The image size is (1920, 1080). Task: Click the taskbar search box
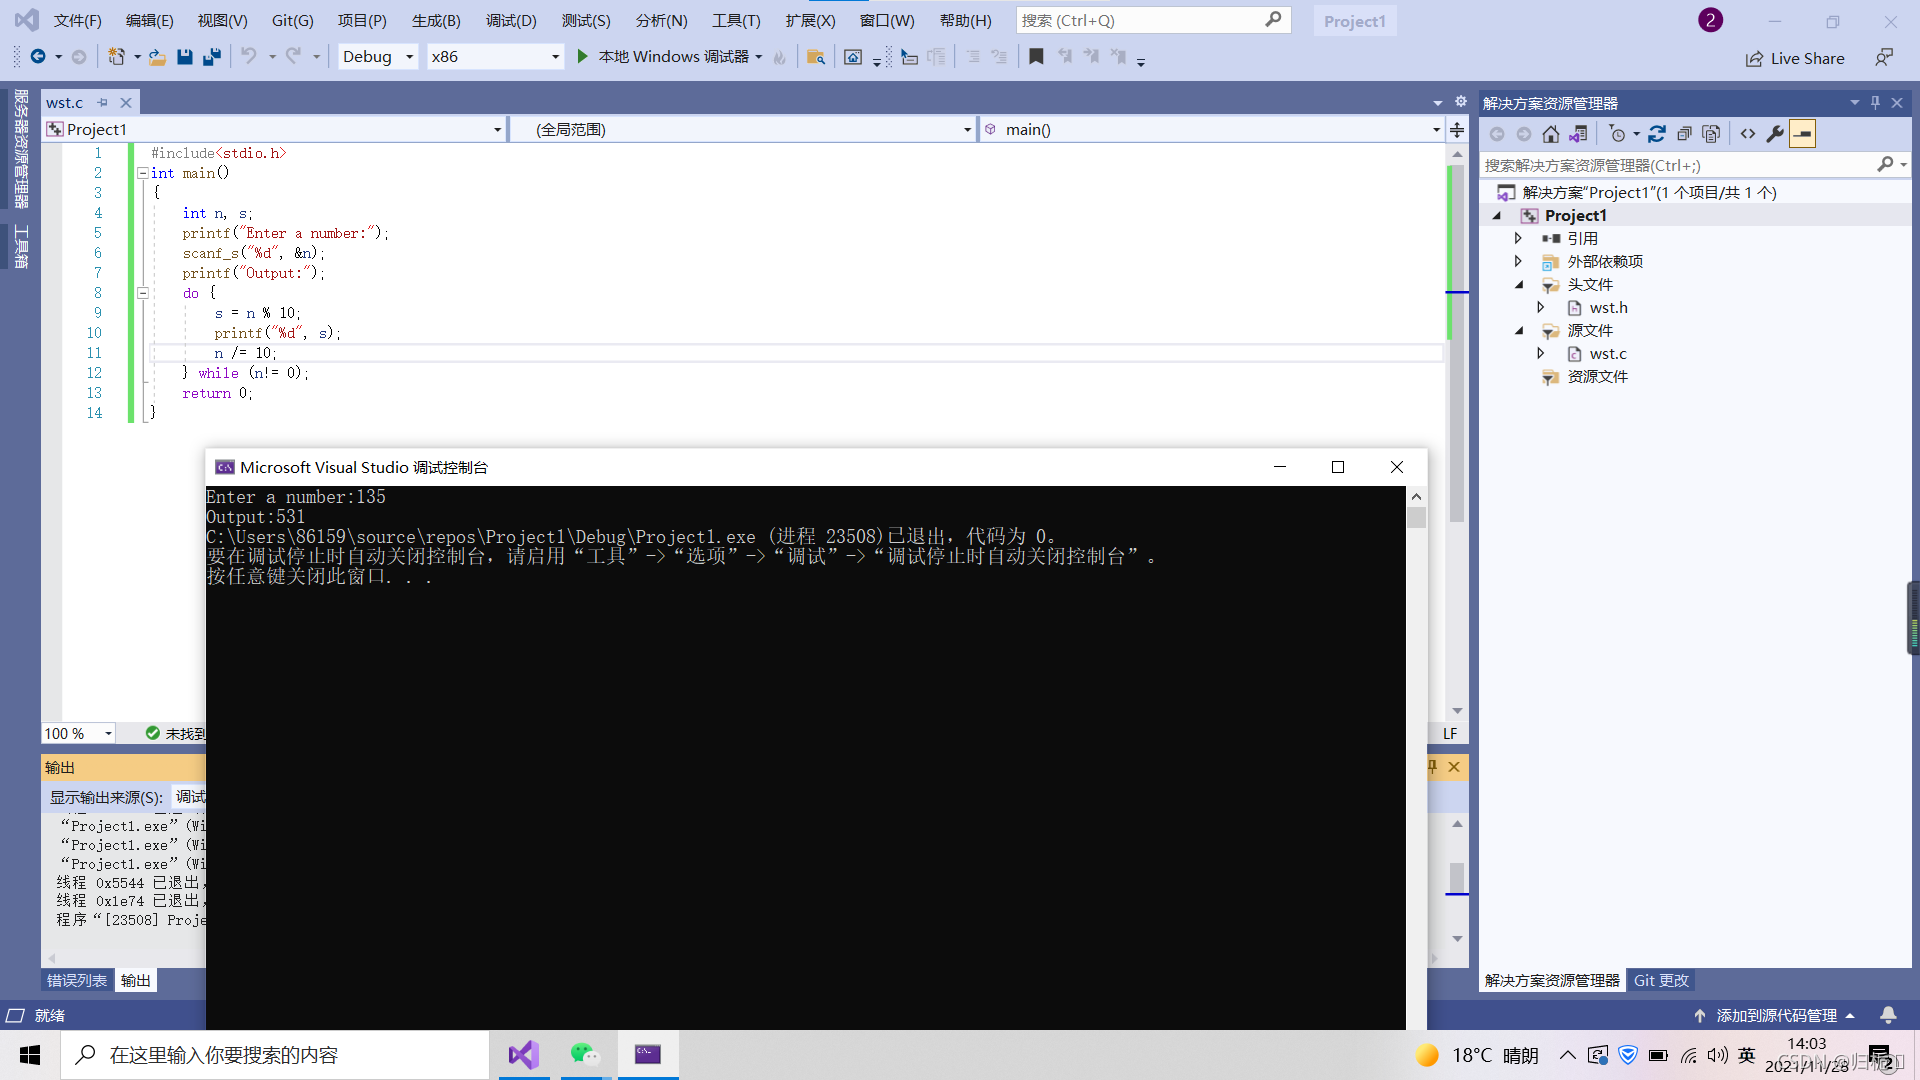(x=275, y=1055)
